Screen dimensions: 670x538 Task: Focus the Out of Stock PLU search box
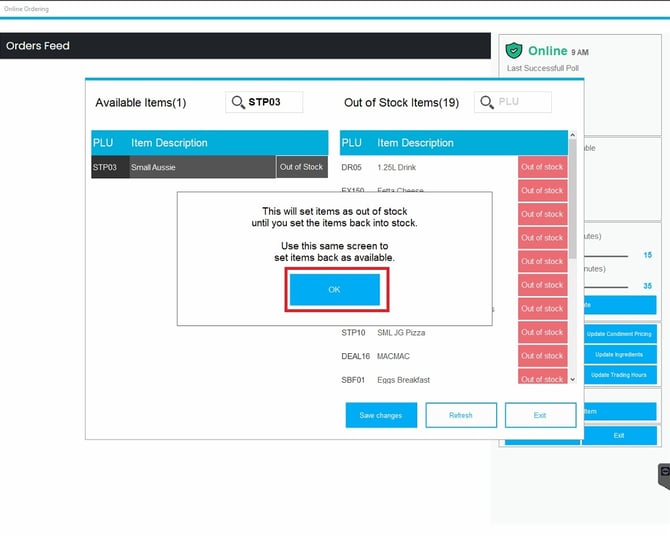pyautogui.click(x=512, y=102)
